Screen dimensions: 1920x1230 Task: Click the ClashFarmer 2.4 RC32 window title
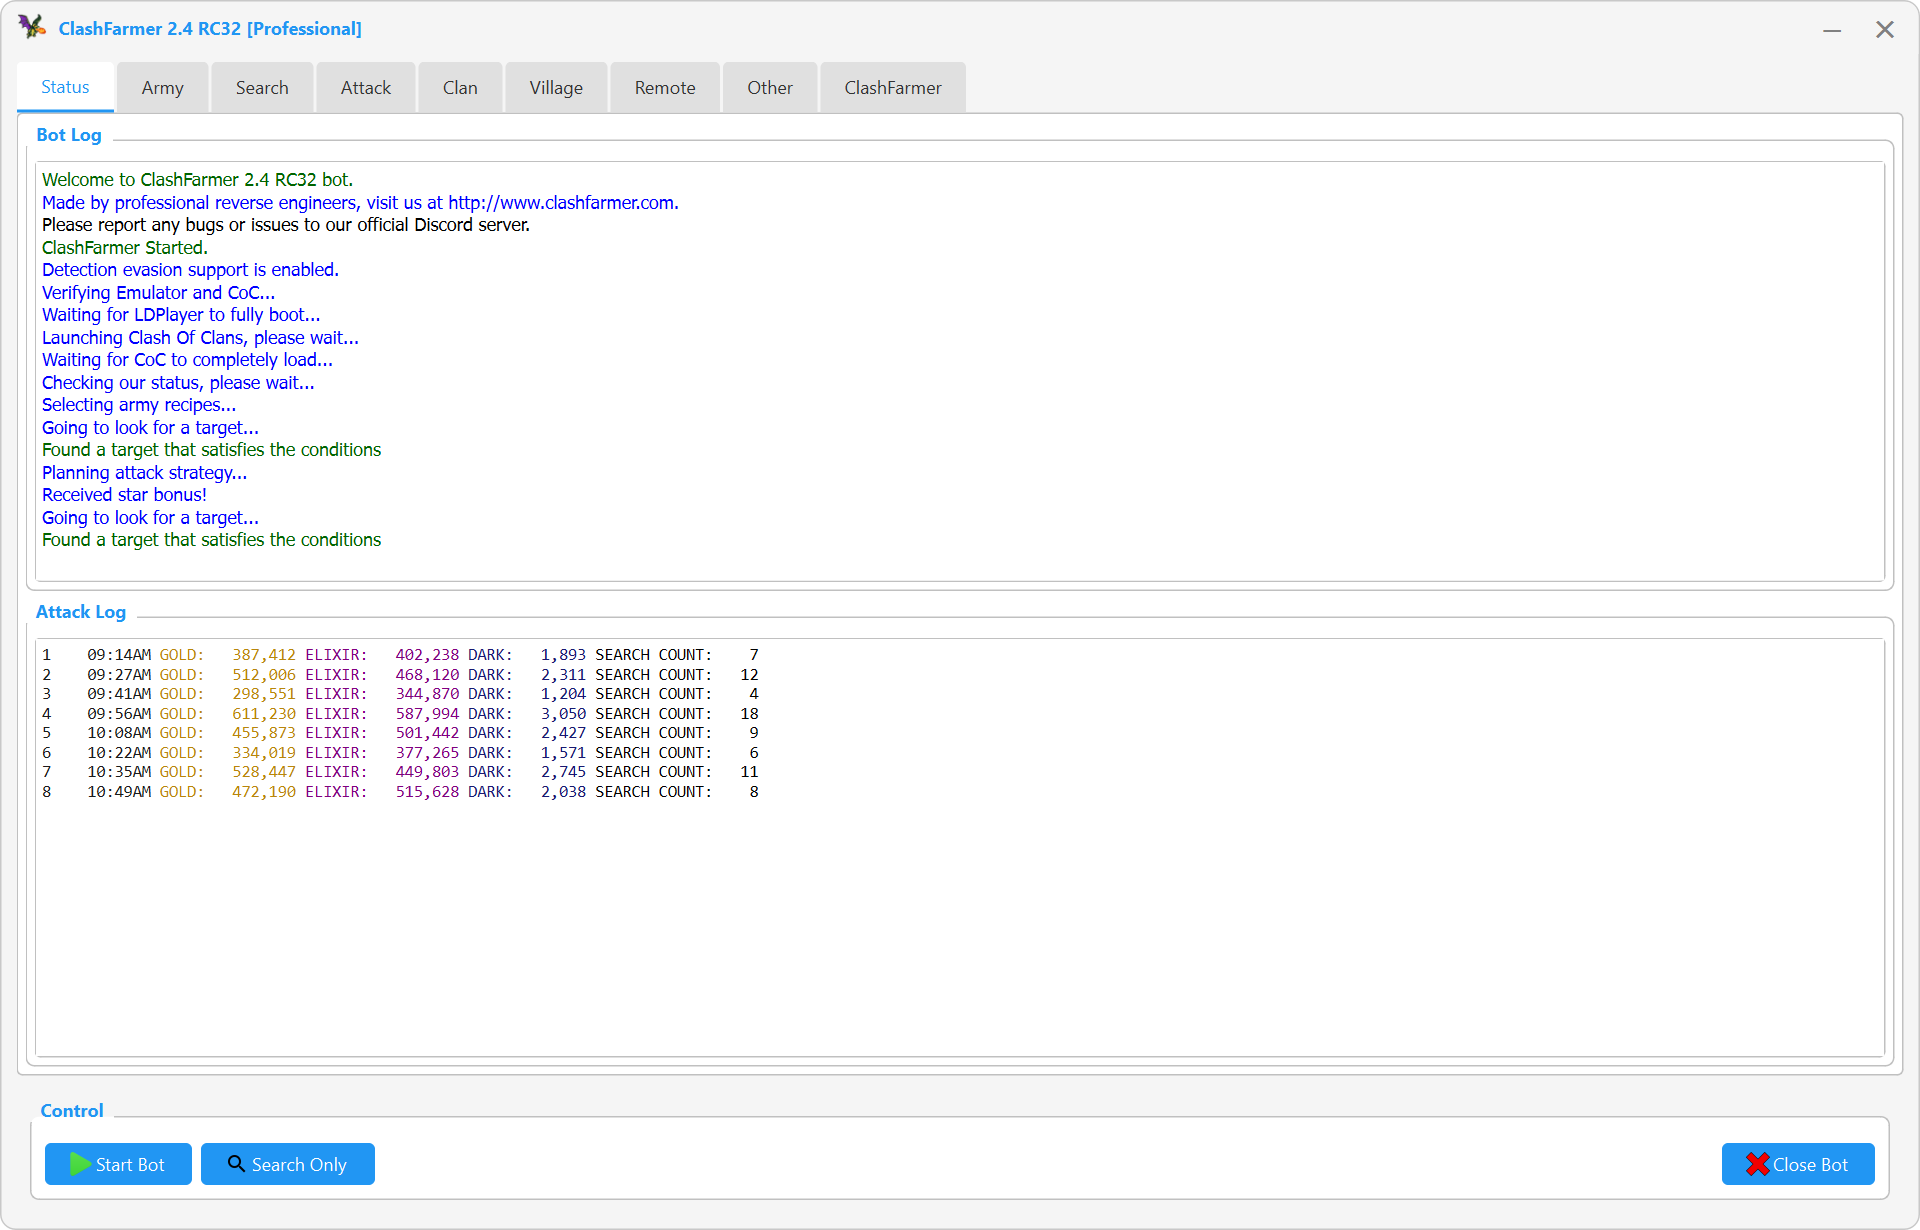210,29
